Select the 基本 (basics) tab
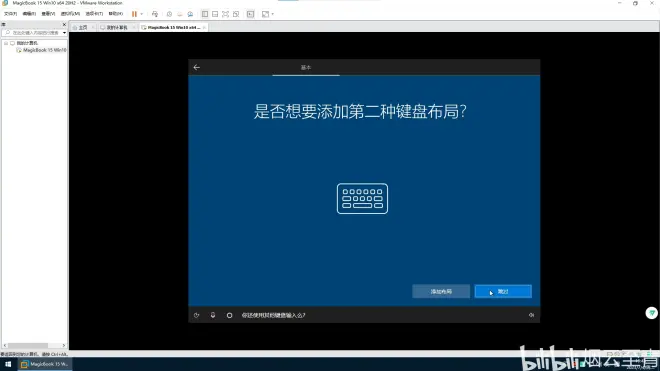The width and height of the screenshot is (660, 371). [306, 67]
